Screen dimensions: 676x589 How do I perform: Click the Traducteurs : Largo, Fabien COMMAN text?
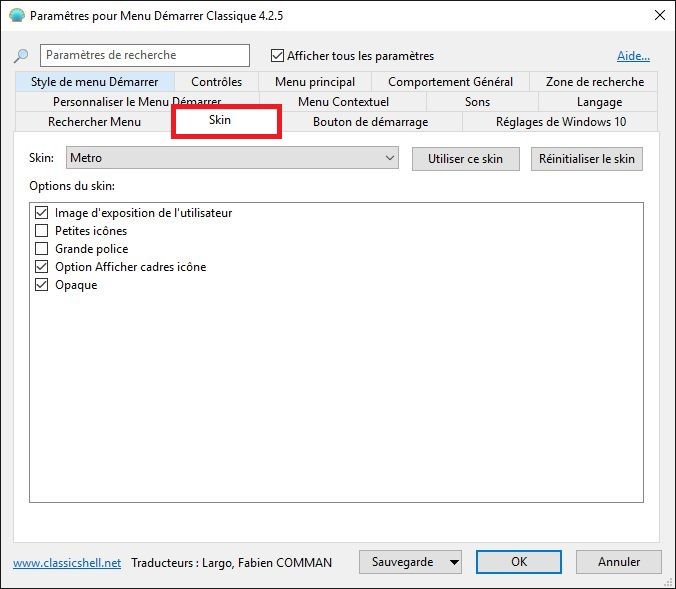(232, 563)
